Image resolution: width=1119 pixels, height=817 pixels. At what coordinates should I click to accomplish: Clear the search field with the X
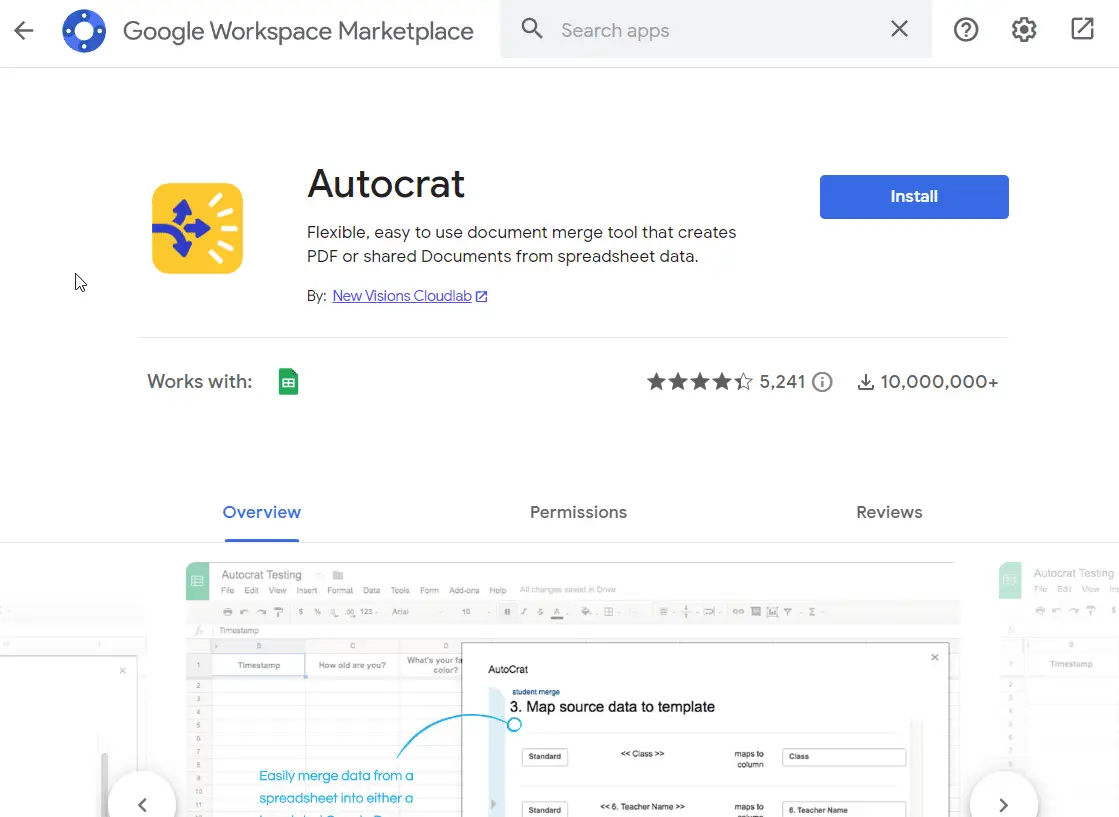899,29
